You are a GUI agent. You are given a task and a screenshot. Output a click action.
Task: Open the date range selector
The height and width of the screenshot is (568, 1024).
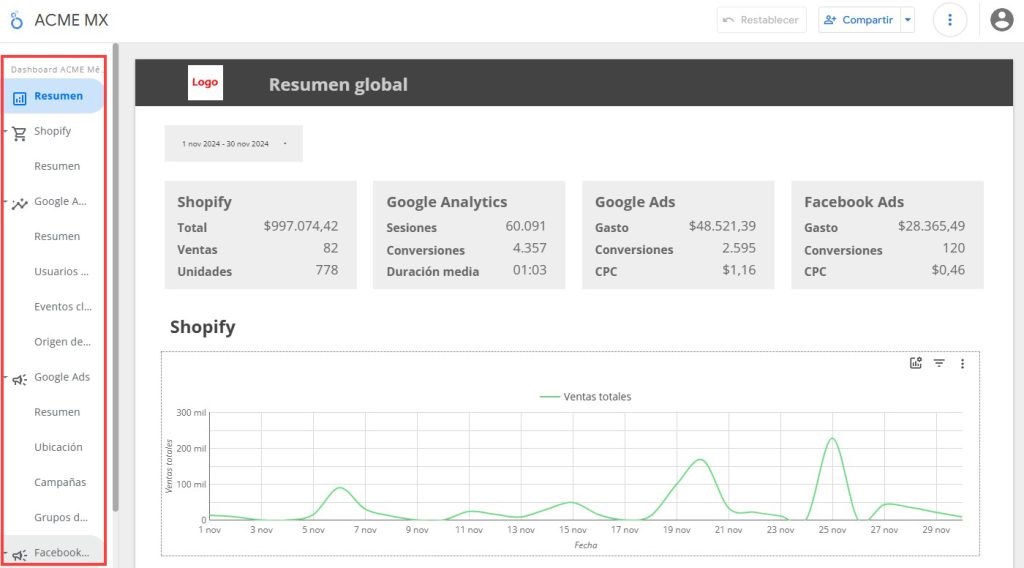tap(234, 144)
